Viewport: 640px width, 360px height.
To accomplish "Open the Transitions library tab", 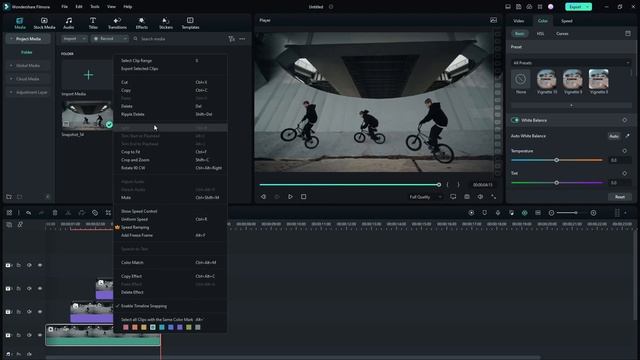I will point(117,23).
